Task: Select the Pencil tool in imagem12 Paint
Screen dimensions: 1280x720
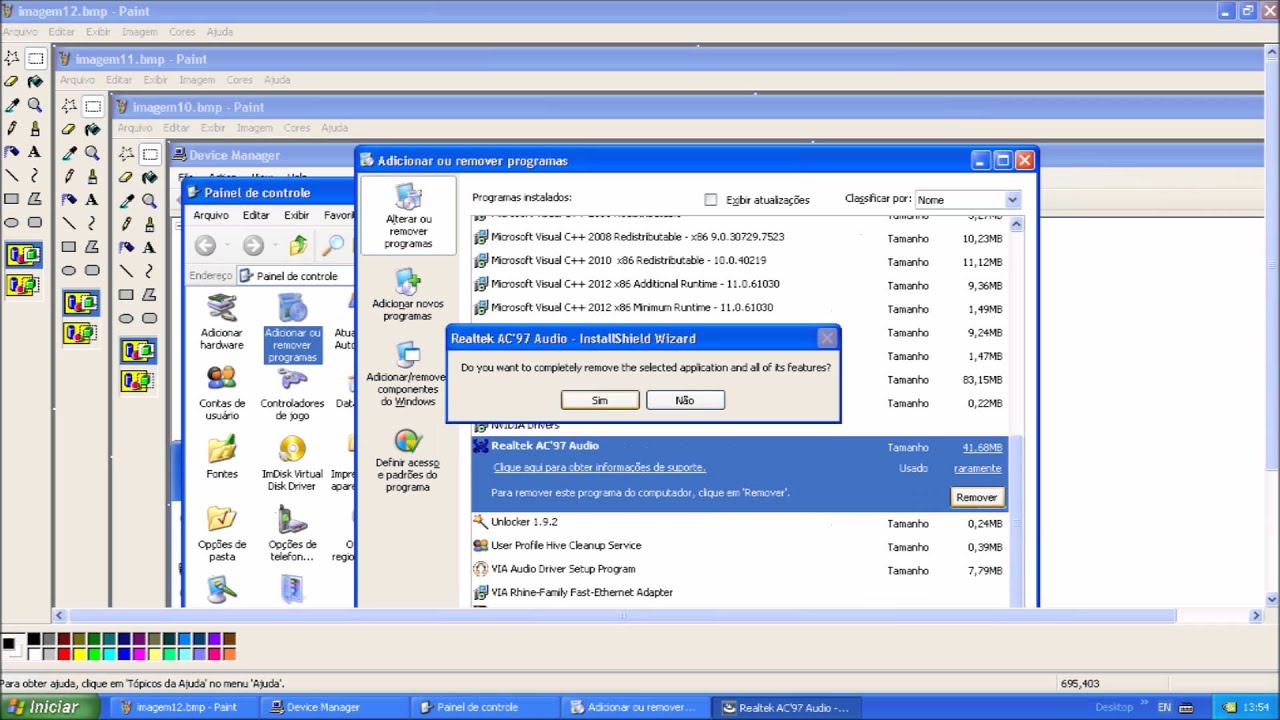Action: (12, 129)
